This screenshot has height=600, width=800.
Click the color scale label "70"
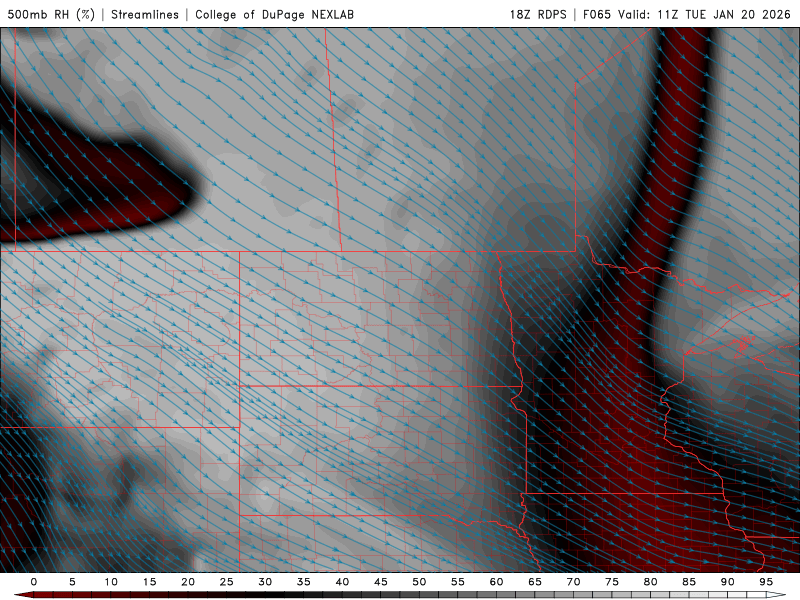[x=573, y=582]
